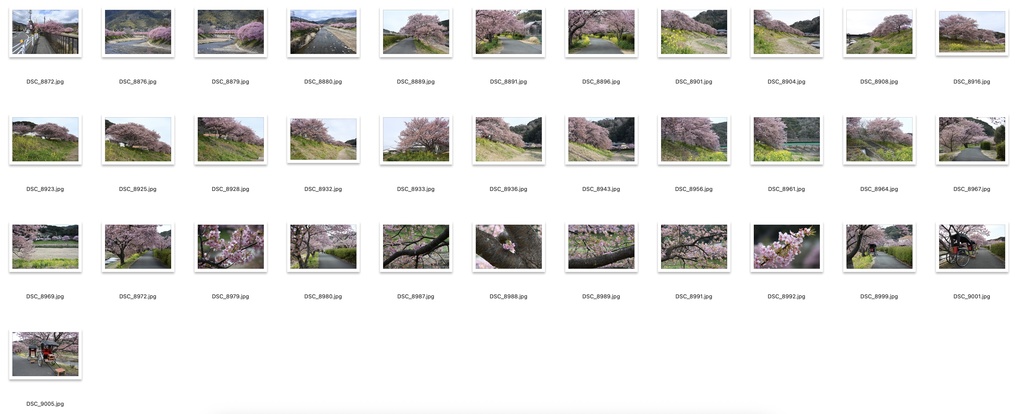
Task: Select the DSC_8989.jpg thumbnail
Action: [601, 247]
